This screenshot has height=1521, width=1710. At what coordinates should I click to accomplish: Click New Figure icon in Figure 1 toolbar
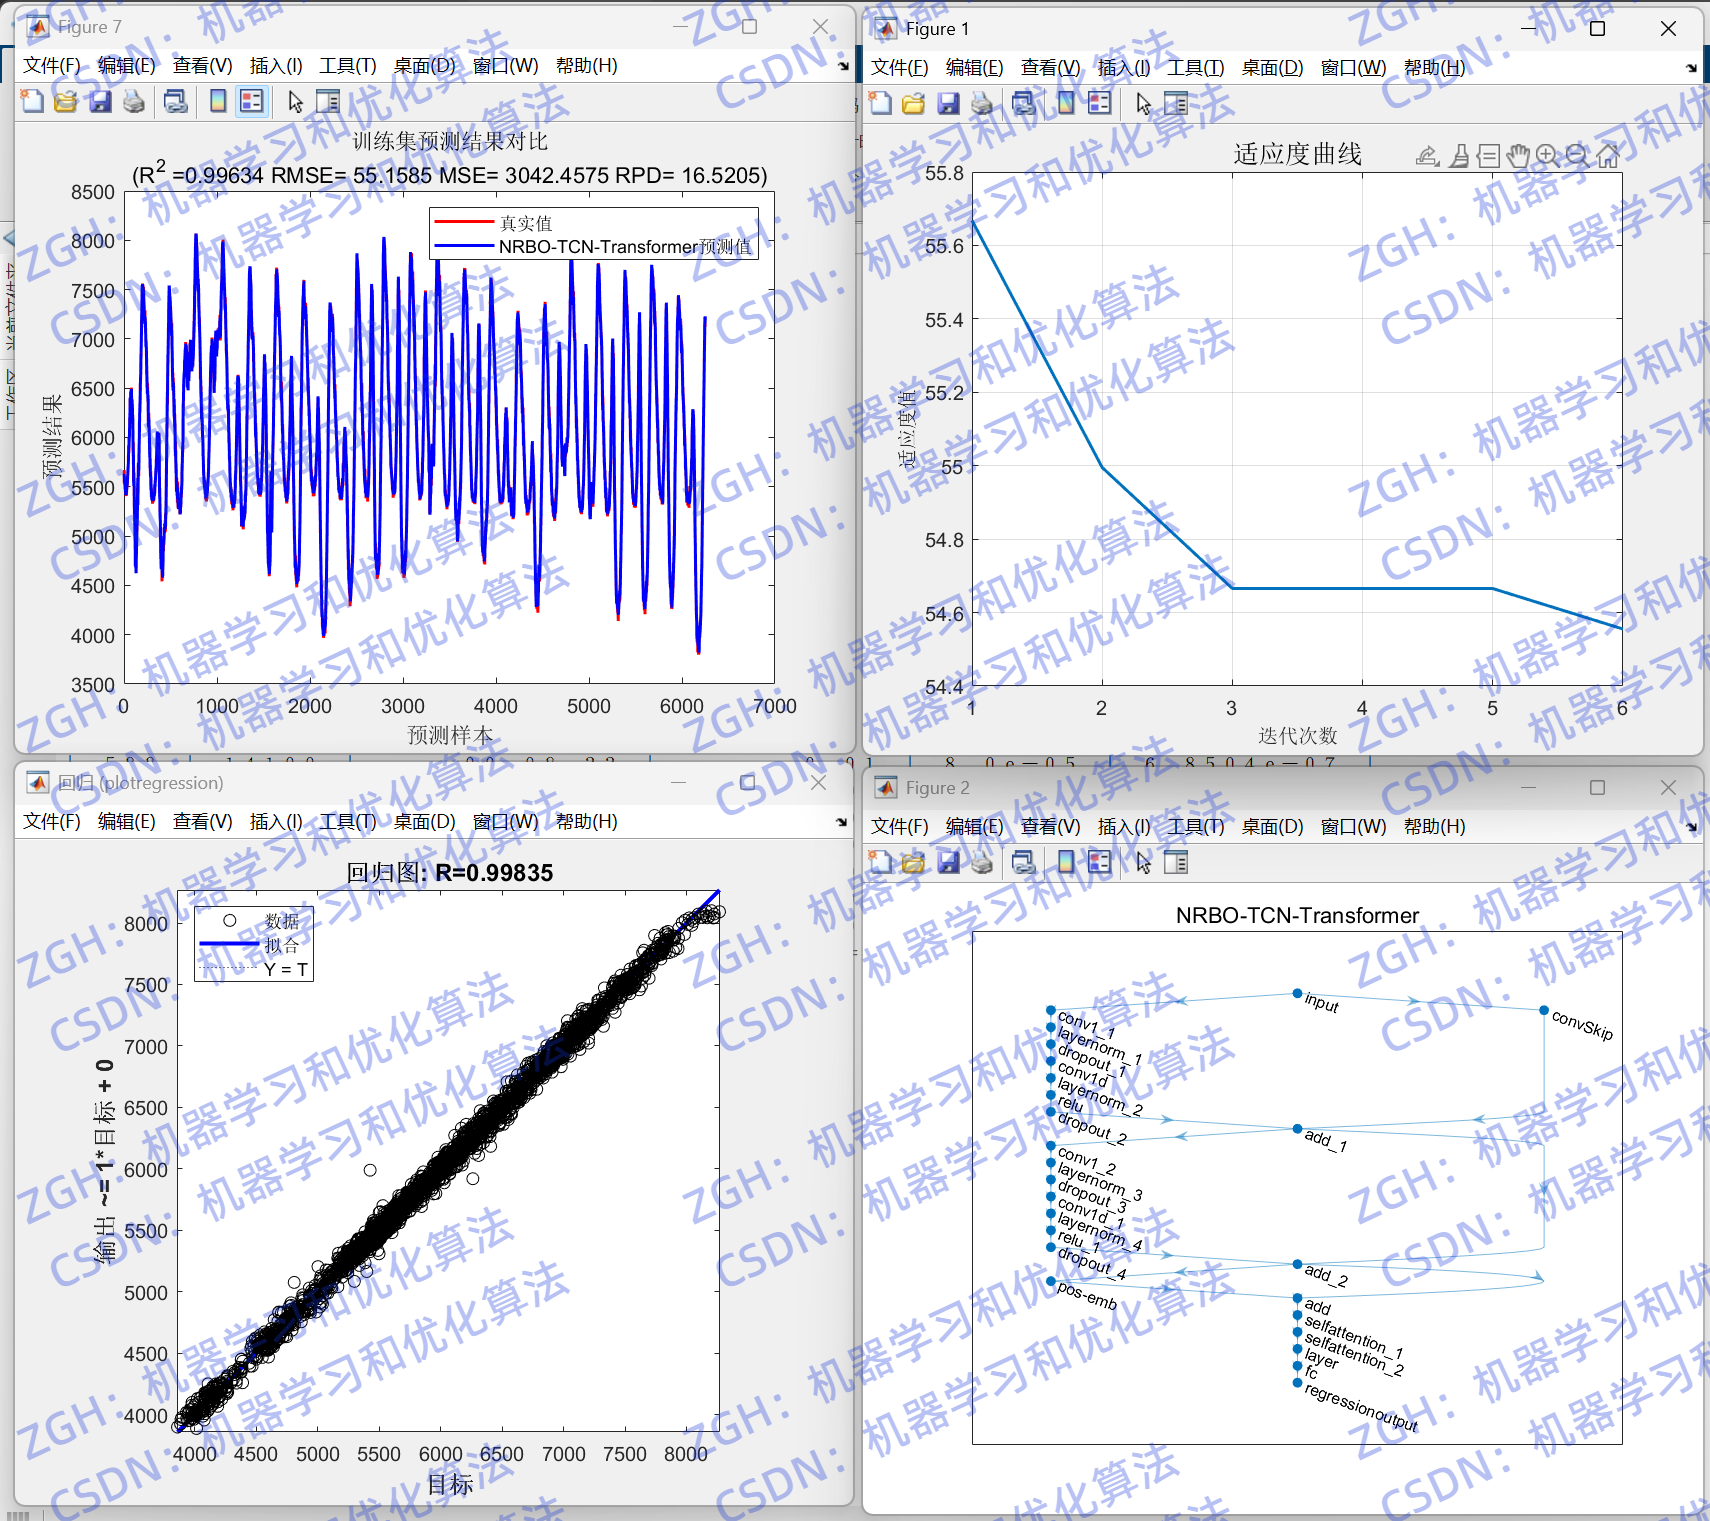point(880,103)
